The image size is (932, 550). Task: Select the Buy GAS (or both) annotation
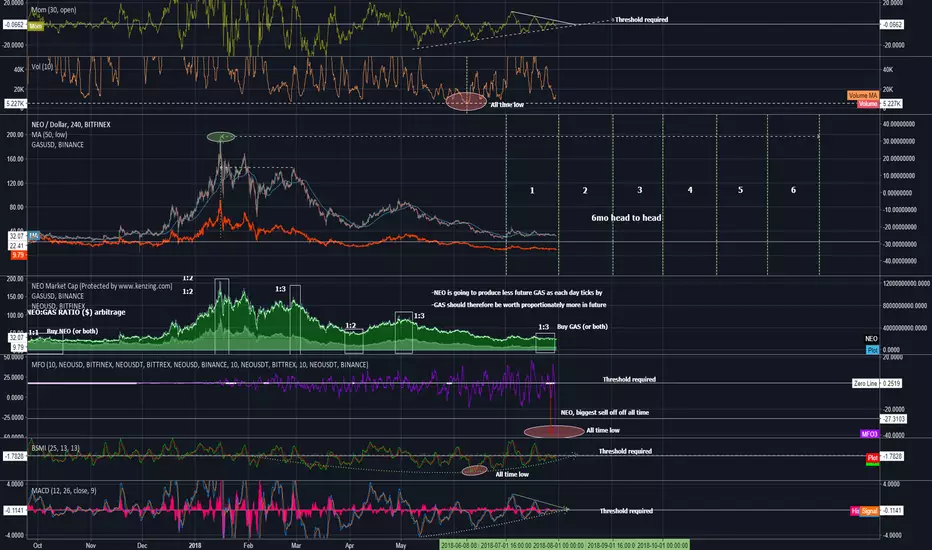pyautogui.click(x=582, y=326)
